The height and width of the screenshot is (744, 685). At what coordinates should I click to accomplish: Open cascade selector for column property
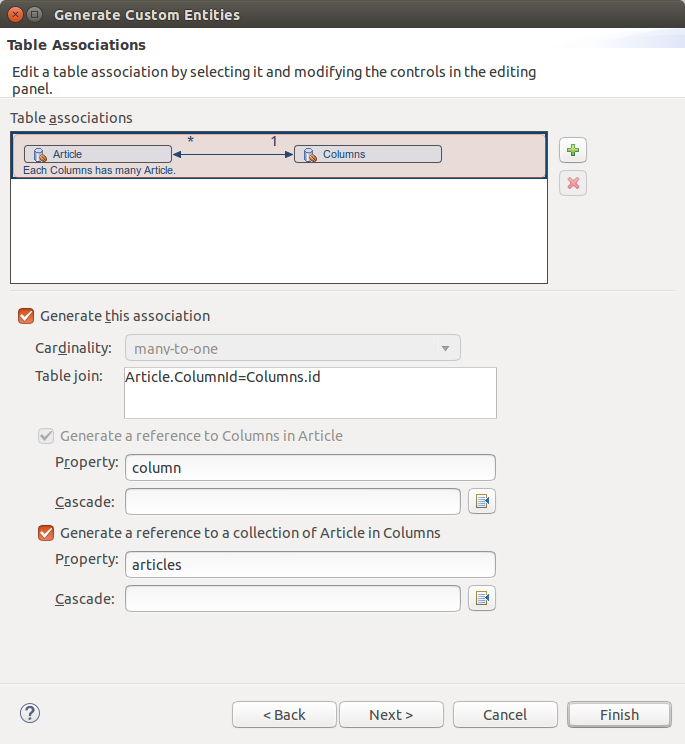pyautogui.click(x=482, y=501)
